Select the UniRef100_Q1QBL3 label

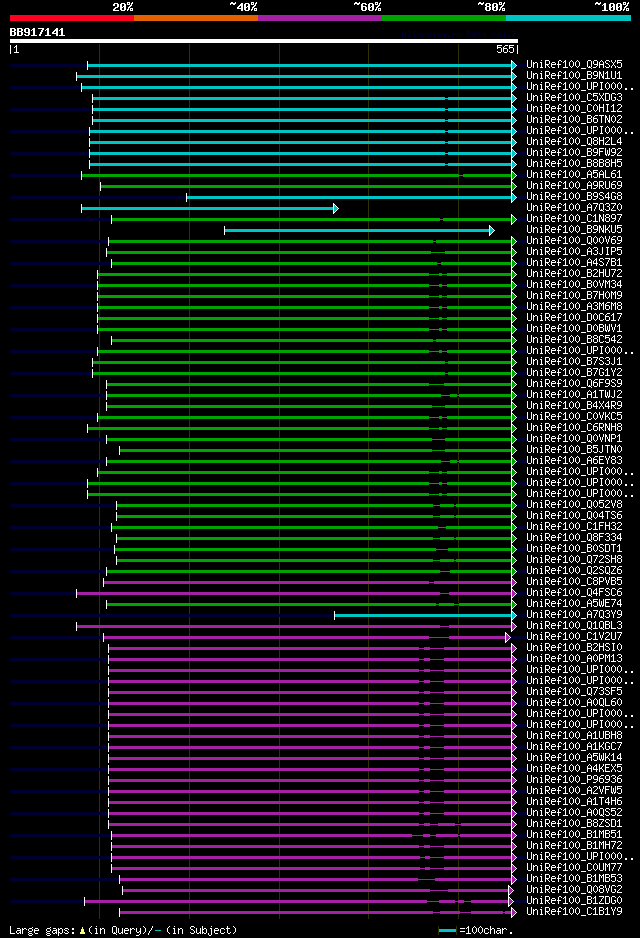(x=574, y=625)
